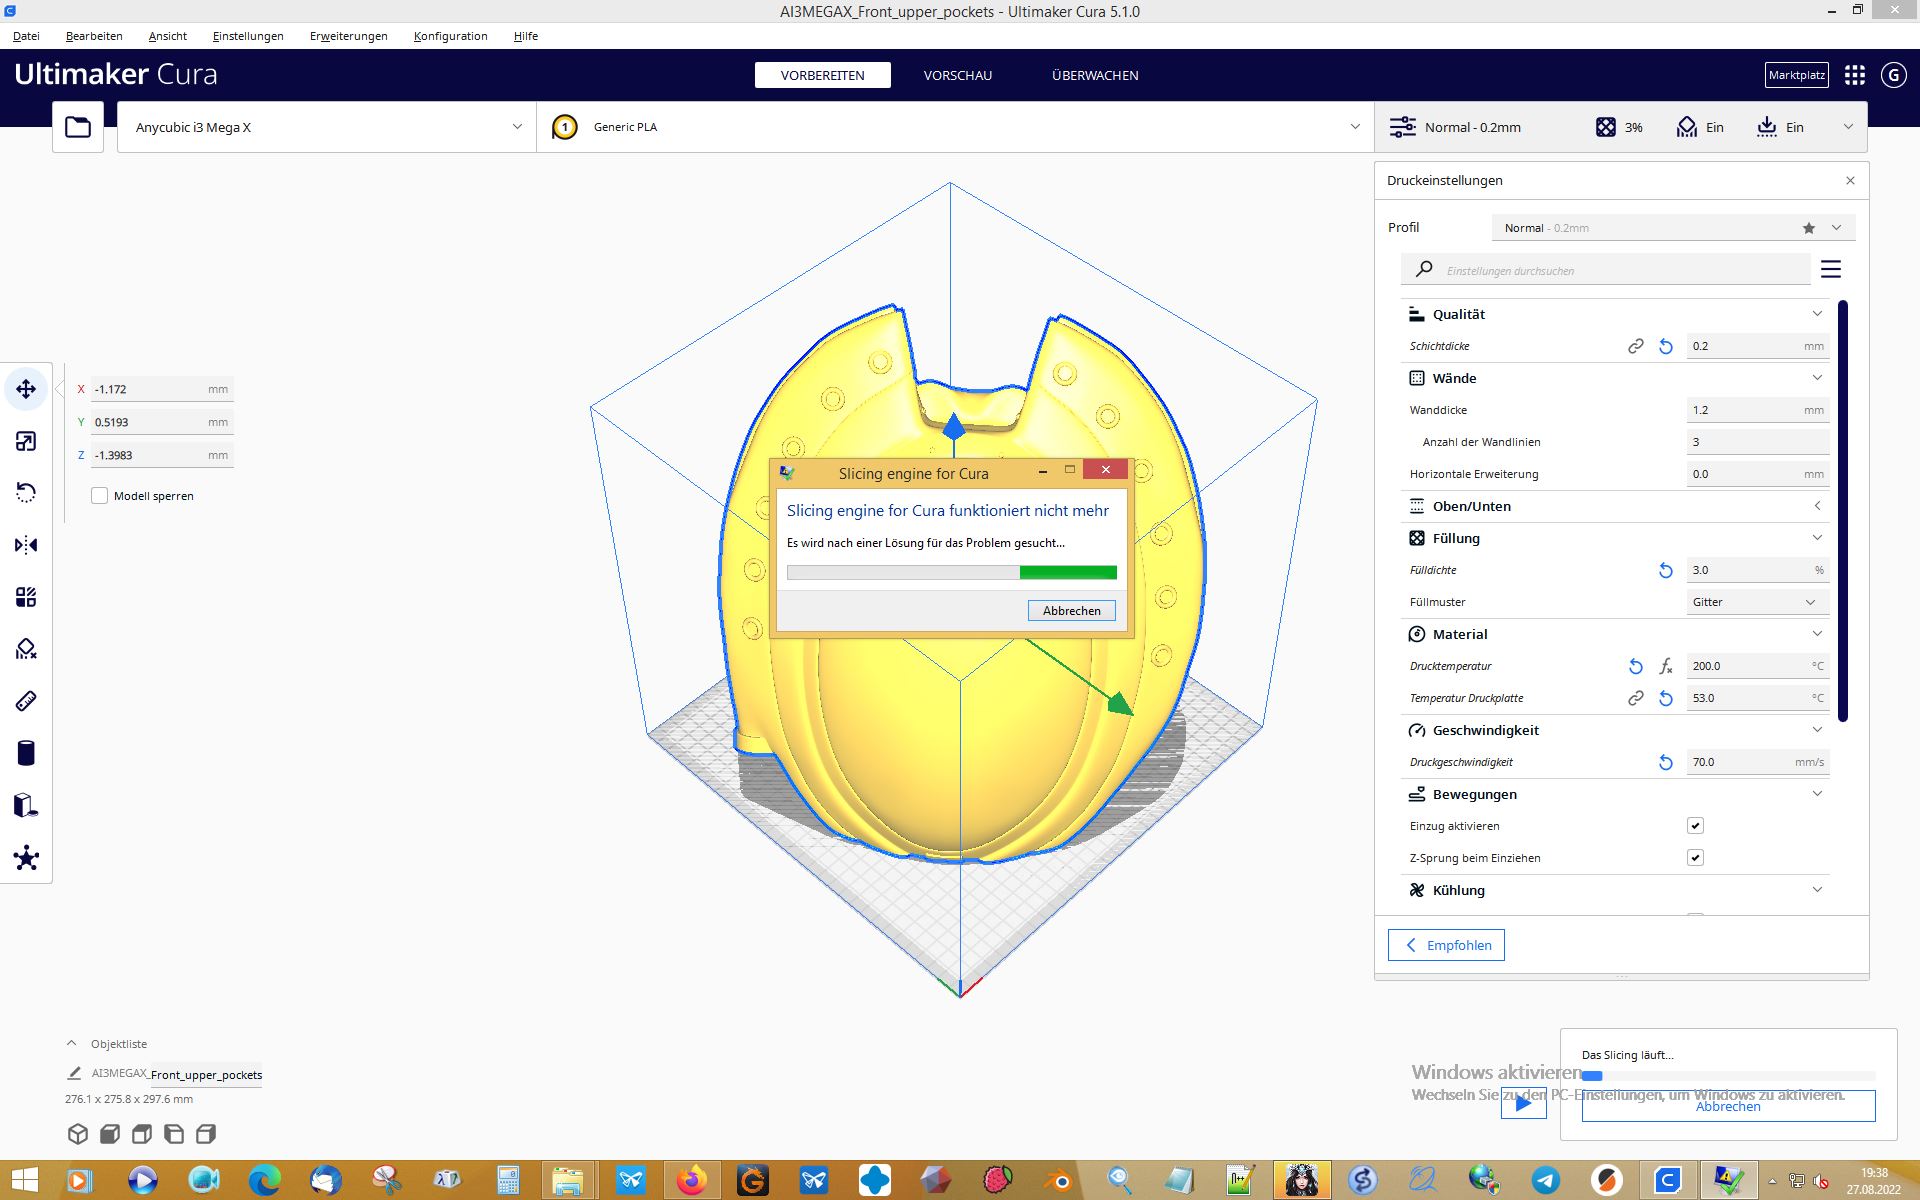Open the Ultimaker apps grid icon
Viewport: 1920px width, 1200px height.
(x=1855, y=75)
